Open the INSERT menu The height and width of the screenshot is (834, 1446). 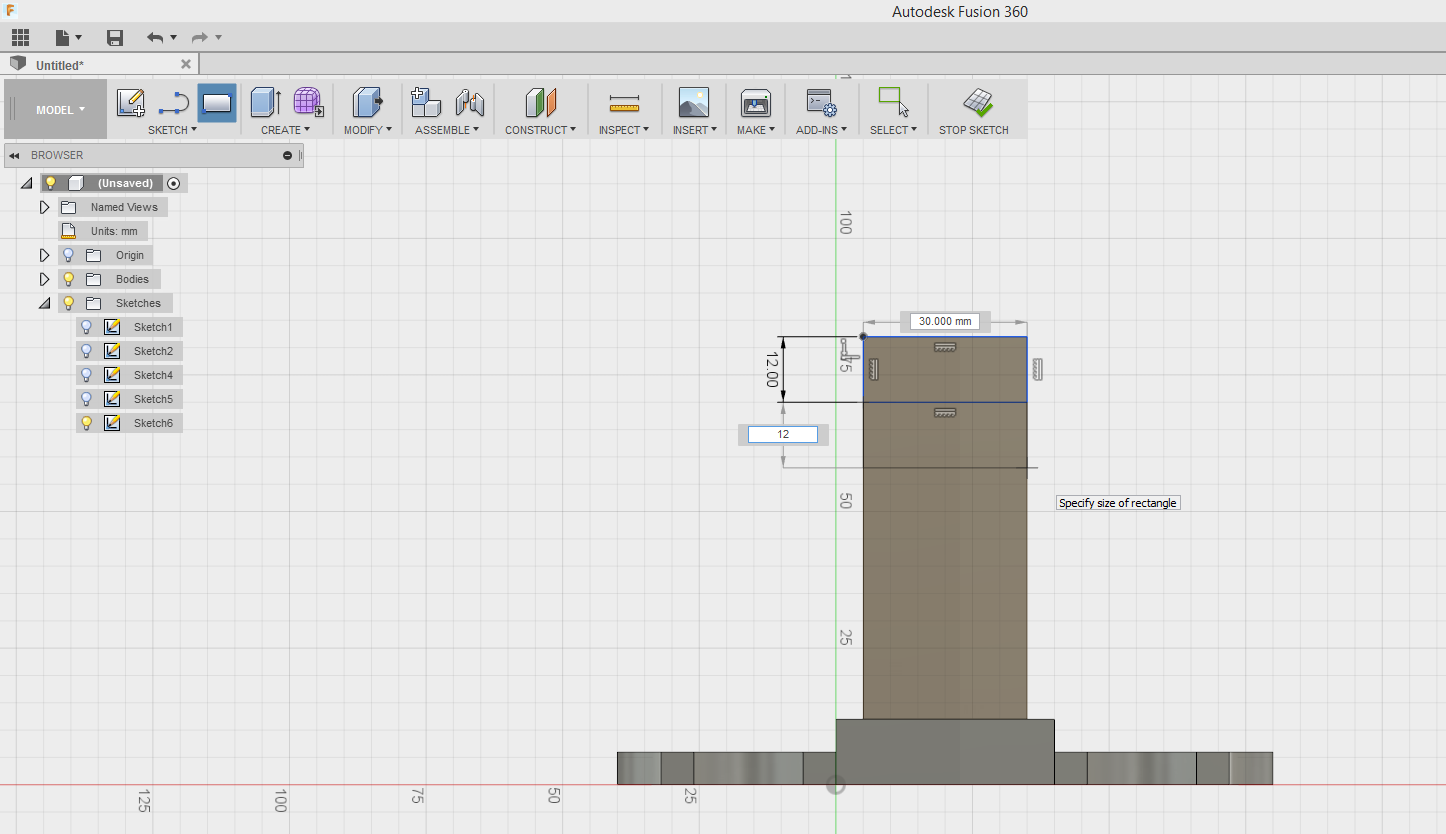[695, 130]
